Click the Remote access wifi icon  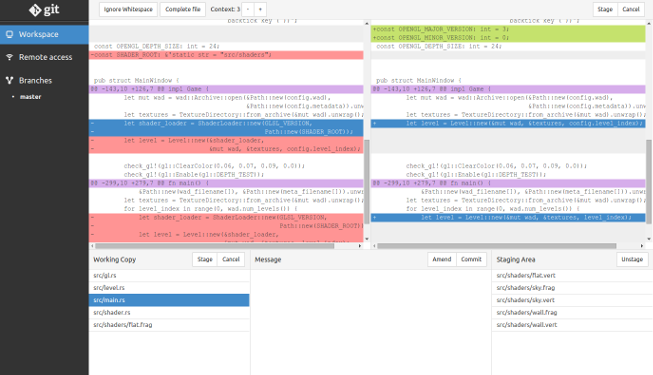pyautogui.click(x=9, y=57)
